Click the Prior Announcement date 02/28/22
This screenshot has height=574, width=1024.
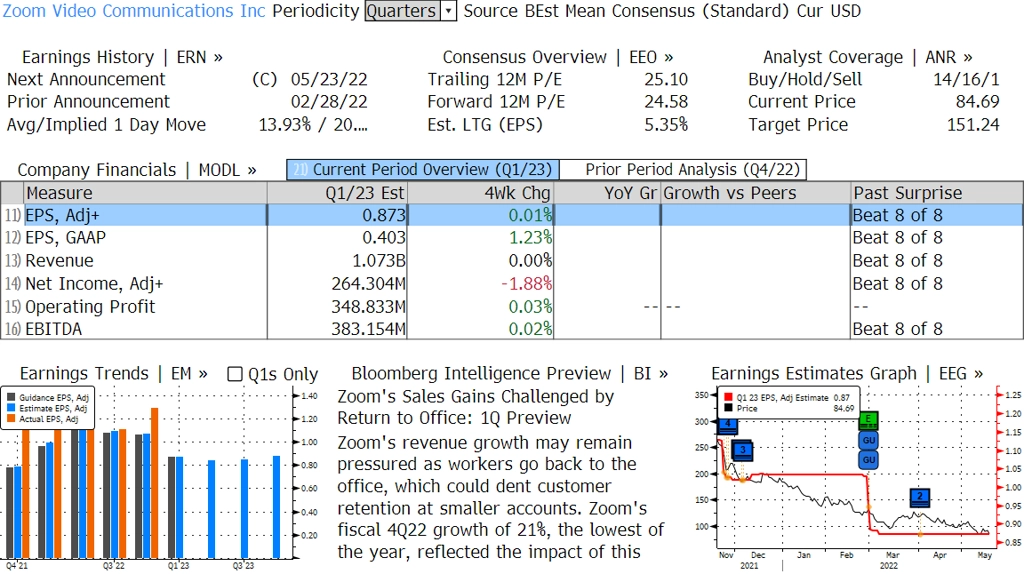coord(329,102)
